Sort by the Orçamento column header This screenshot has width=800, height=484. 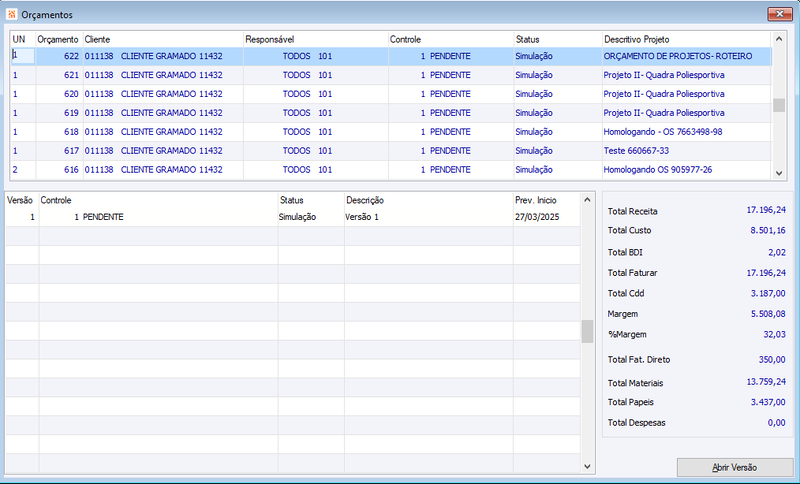click(58, 39)
